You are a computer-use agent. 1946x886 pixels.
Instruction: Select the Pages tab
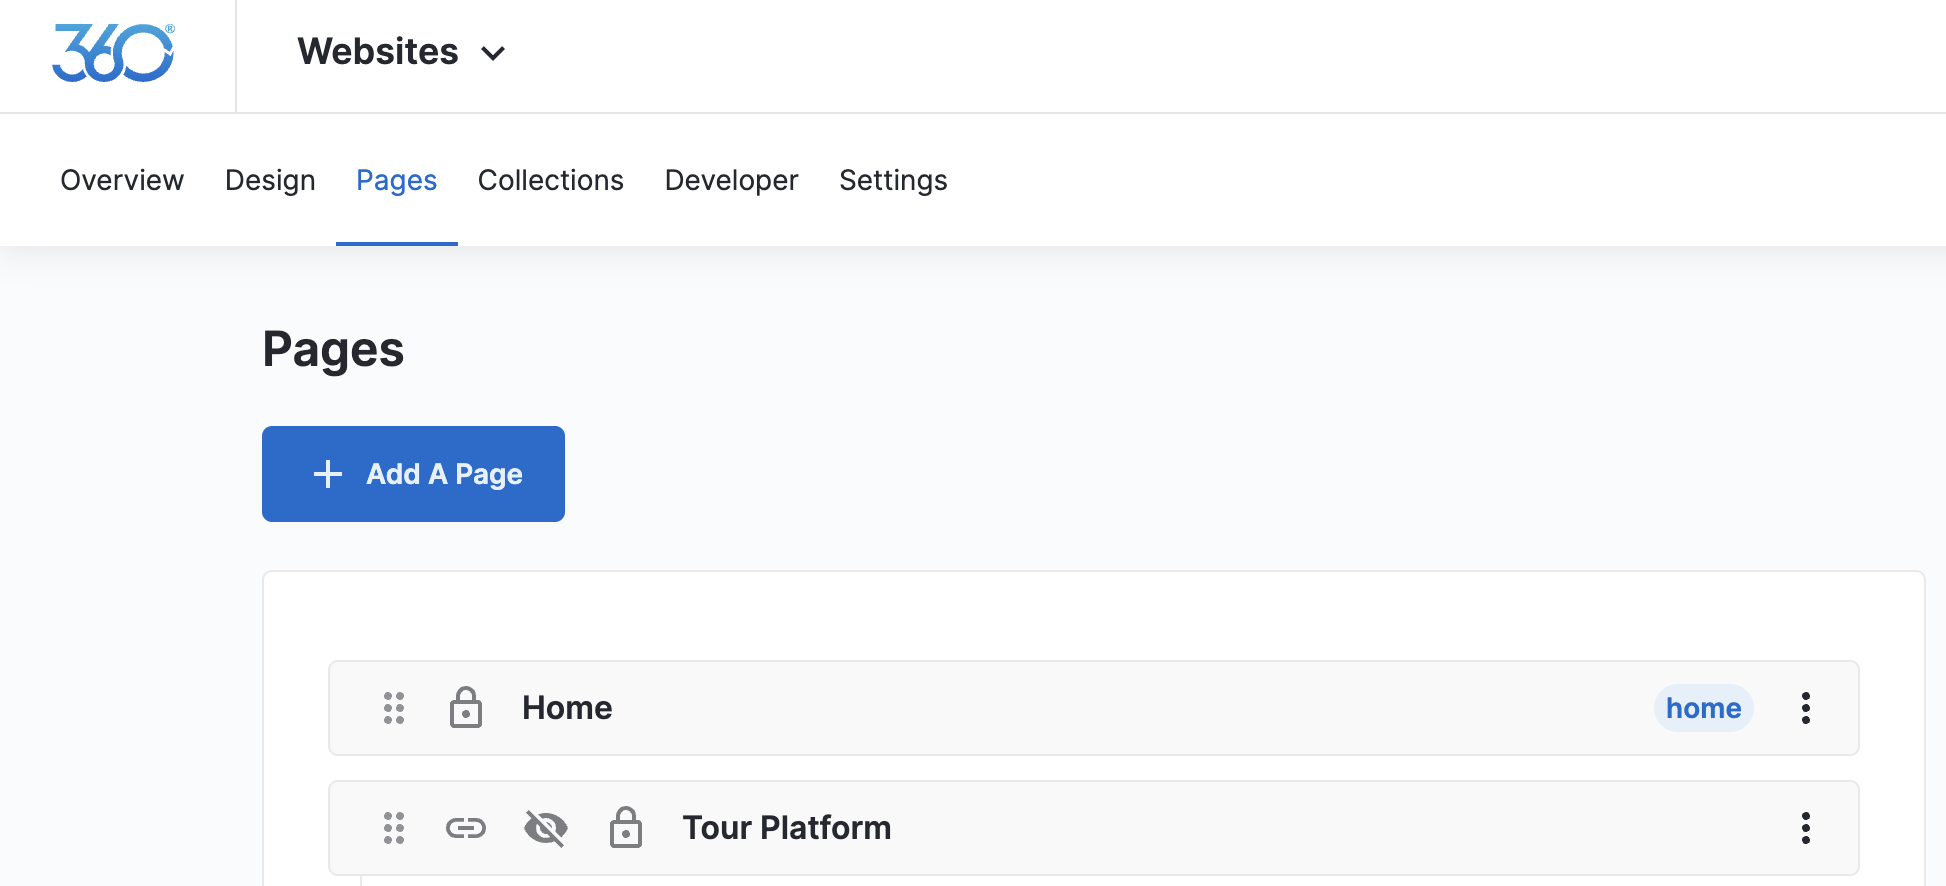(x=396, y=180)
